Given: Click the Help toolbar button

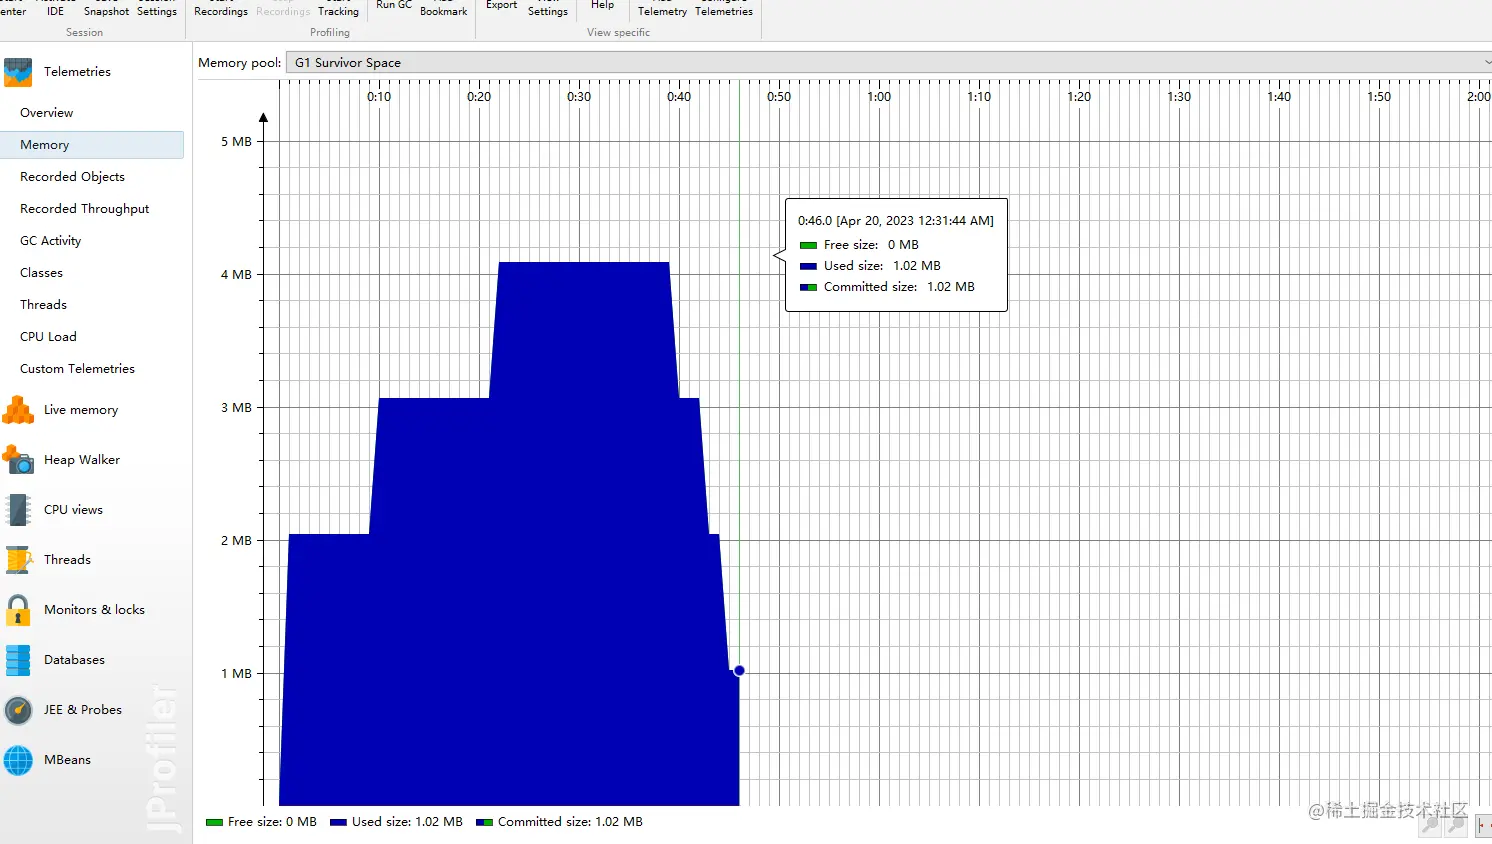Looking at the screenshot, I should [602, 6].
